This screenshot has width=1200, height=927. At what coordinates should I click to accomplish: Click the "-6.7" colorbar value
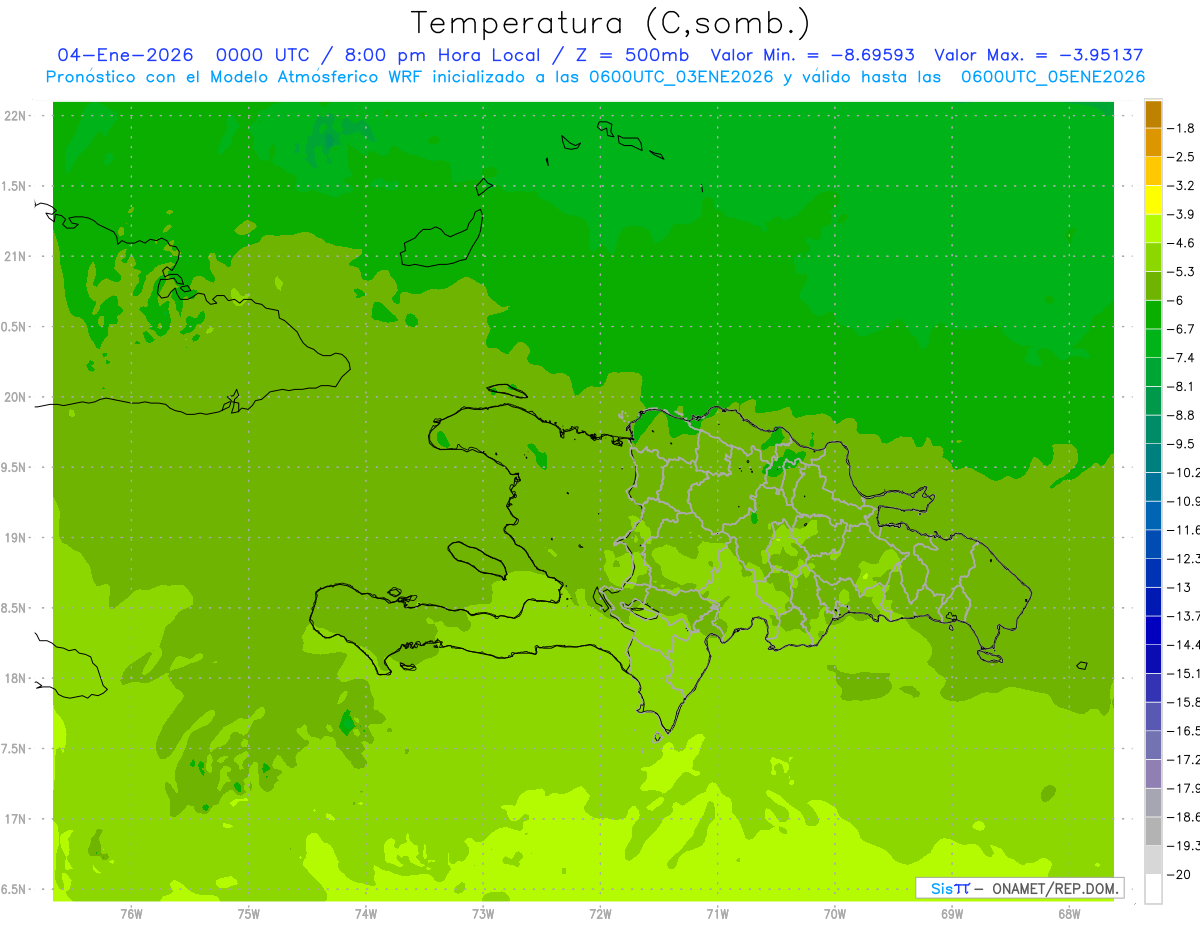pyautogui.click(x=1182, y=330)
